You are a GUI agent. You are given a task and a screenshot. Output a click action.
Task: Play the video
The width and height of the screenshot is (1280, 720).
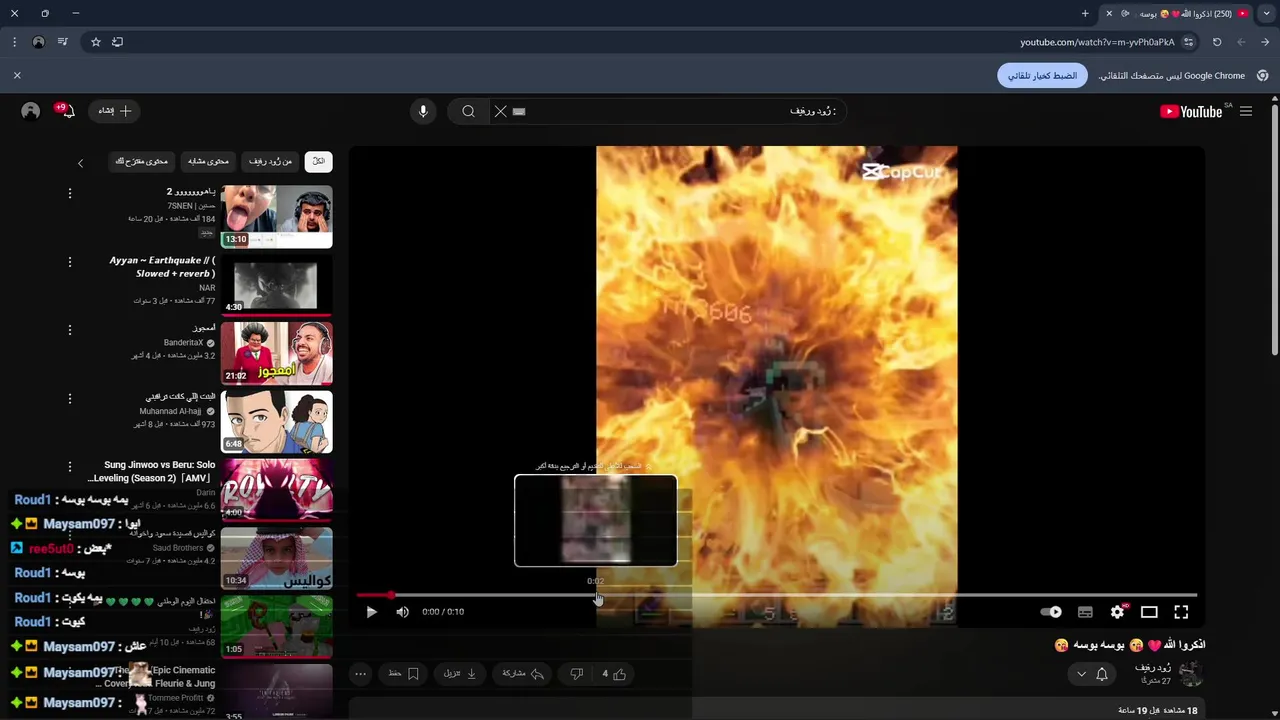coord(371,612)
